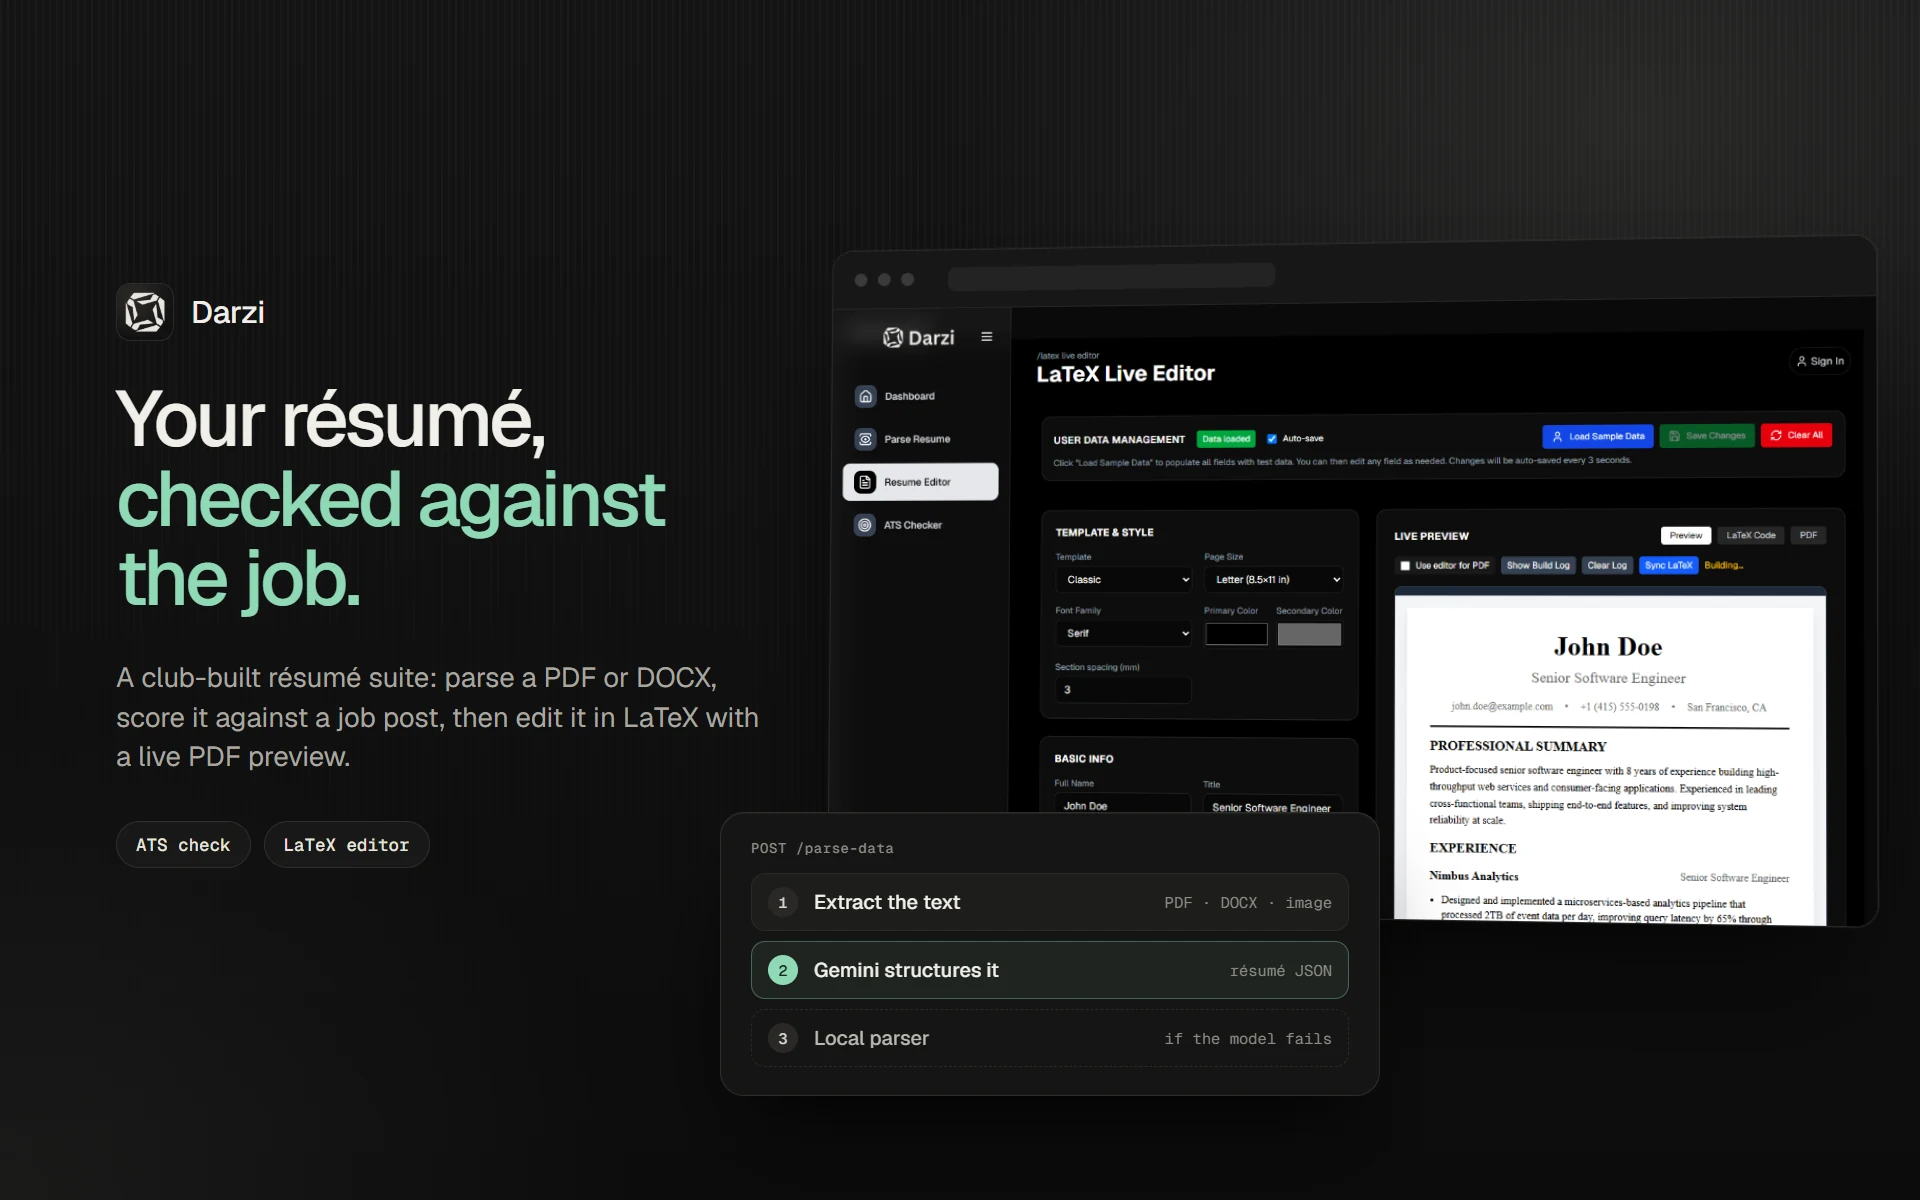The height and width of the screenshot is (1200, 1920).
Task: Open the Dashboard sidebar icon
Action: click(866, 396)
